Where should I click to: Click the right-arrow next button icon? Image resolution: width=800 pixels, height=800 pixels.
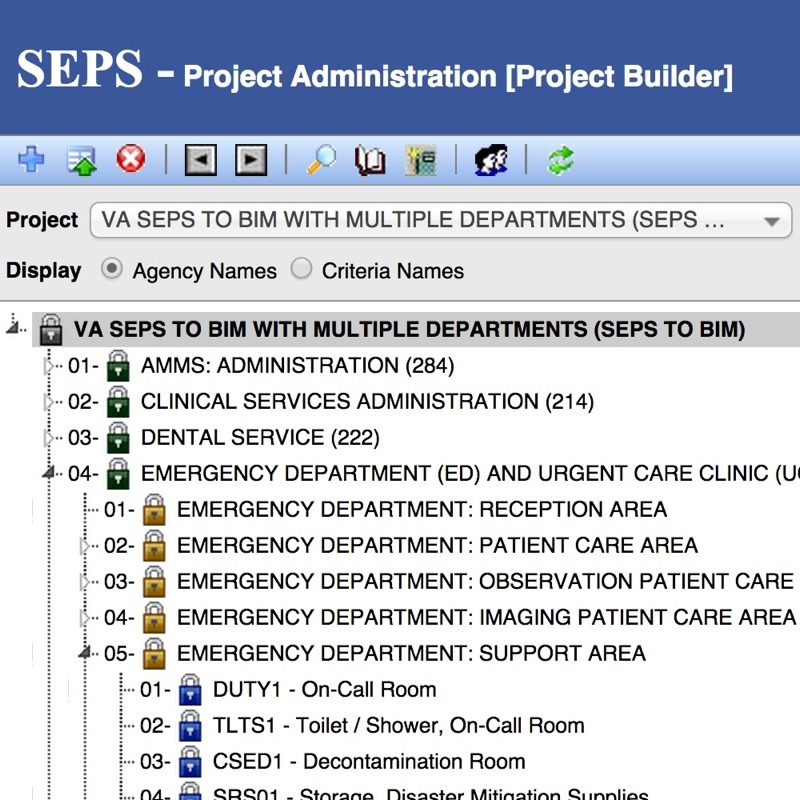(x=251, y=160)
